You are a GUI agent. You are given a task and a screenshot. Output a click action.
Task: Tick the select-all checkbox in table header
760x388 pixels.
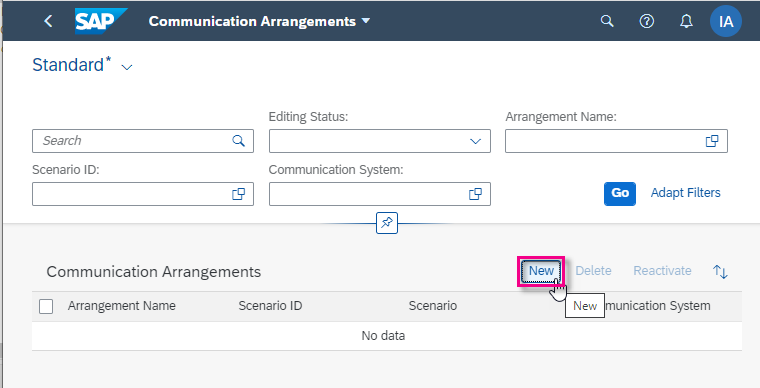point(46,306)
